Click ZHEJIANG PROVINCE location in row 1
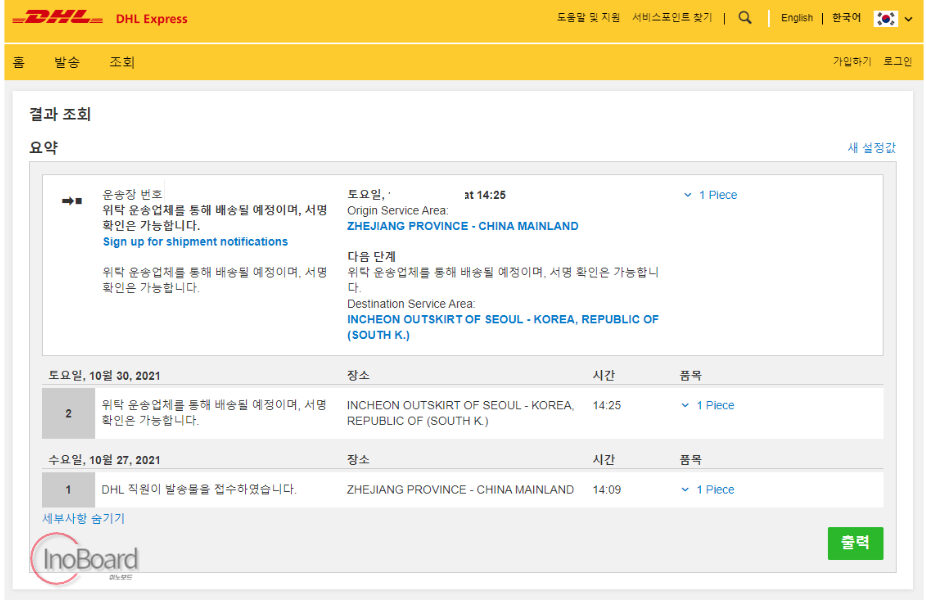The height and width of the screenshot is (600, 926). click(460, 490)
